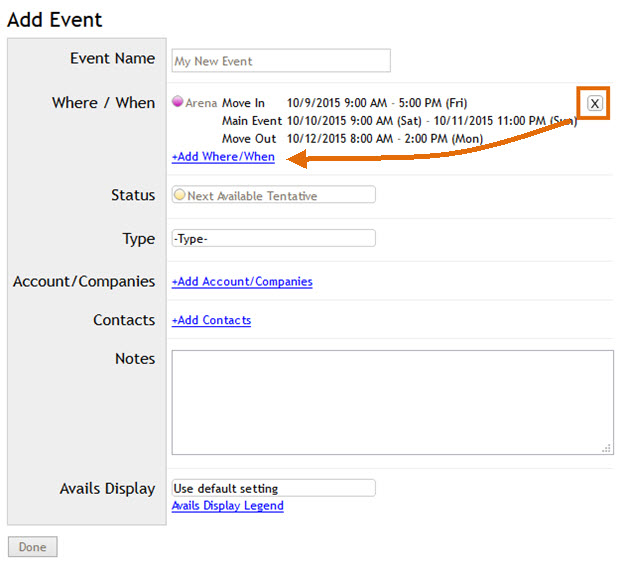625x574 pixels.
Task: Focus the Notes text area
Action: (393, 402)
